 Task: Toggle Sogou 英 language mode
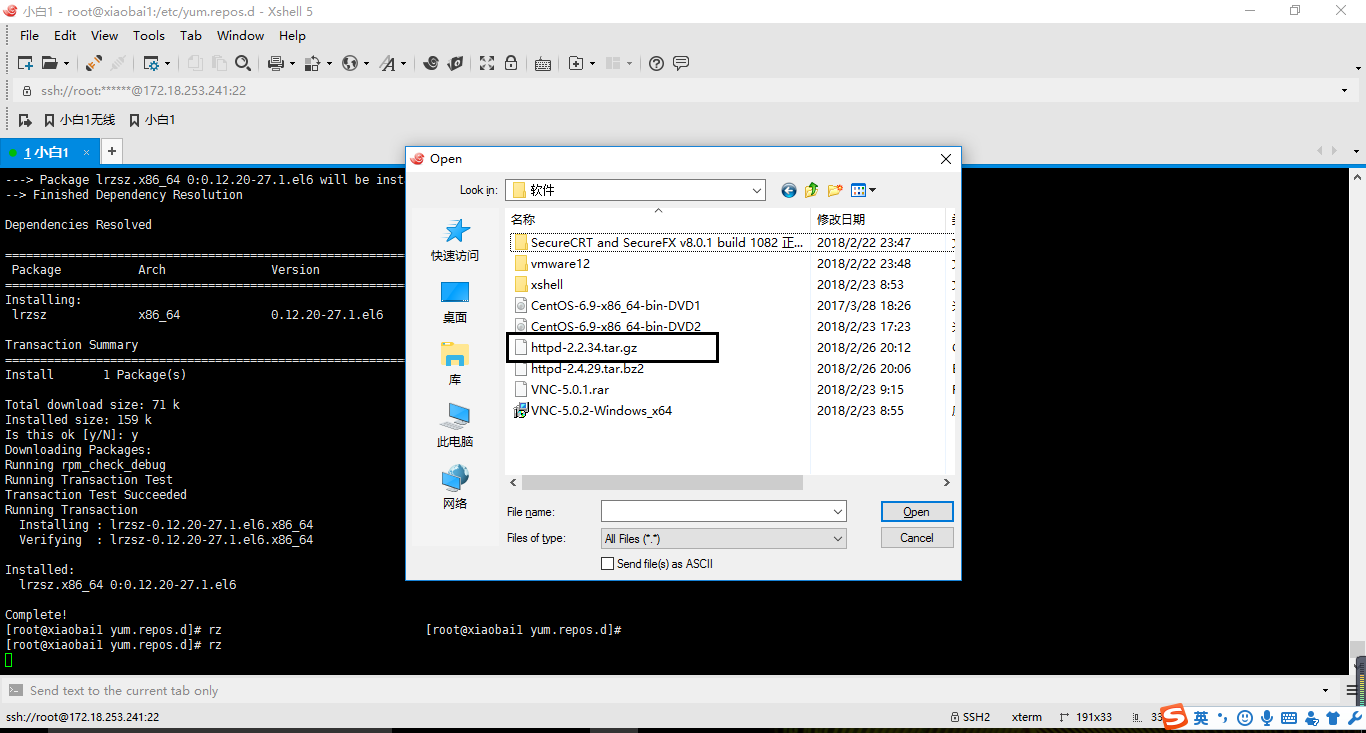tap(1201, 718)
